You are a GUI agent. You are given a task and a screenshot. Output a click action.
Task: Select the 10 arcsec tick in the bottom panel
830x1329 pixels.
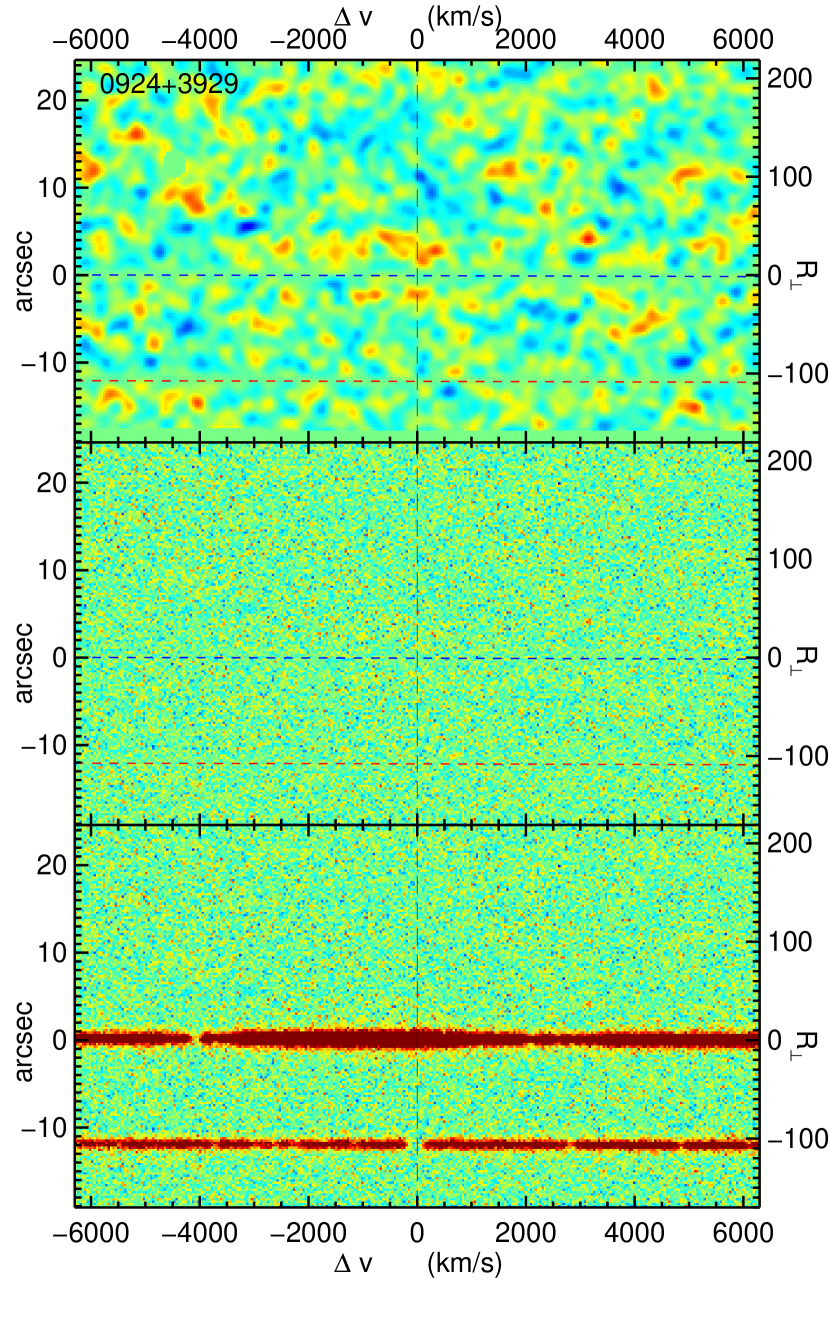[x=53, y=953]
